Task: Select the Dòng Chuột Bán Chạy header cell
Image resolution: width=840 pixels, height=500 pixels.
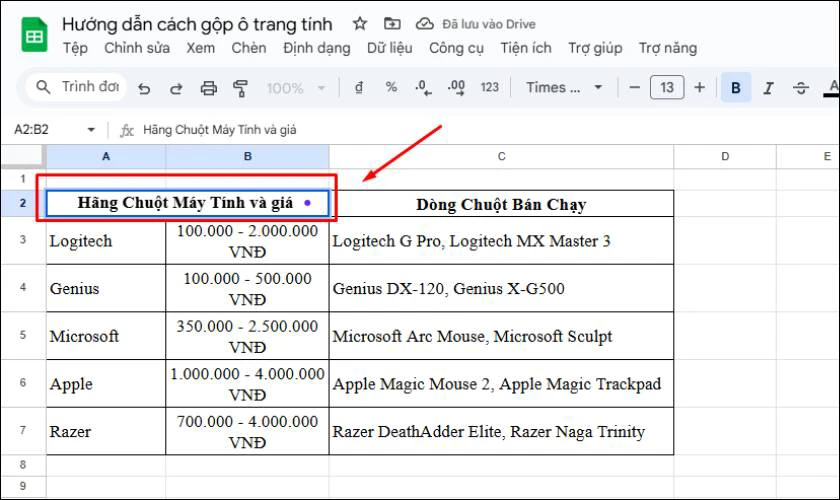Action: coord(501,204)
